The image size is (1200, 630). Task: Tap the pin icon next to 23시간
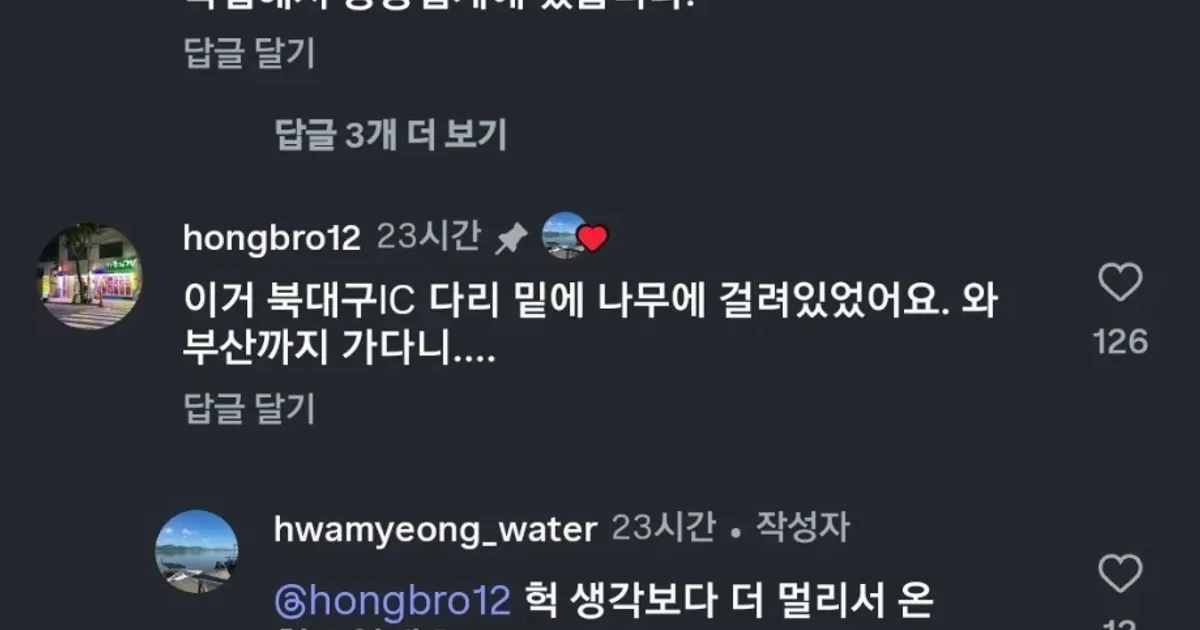tap(511, 238)
